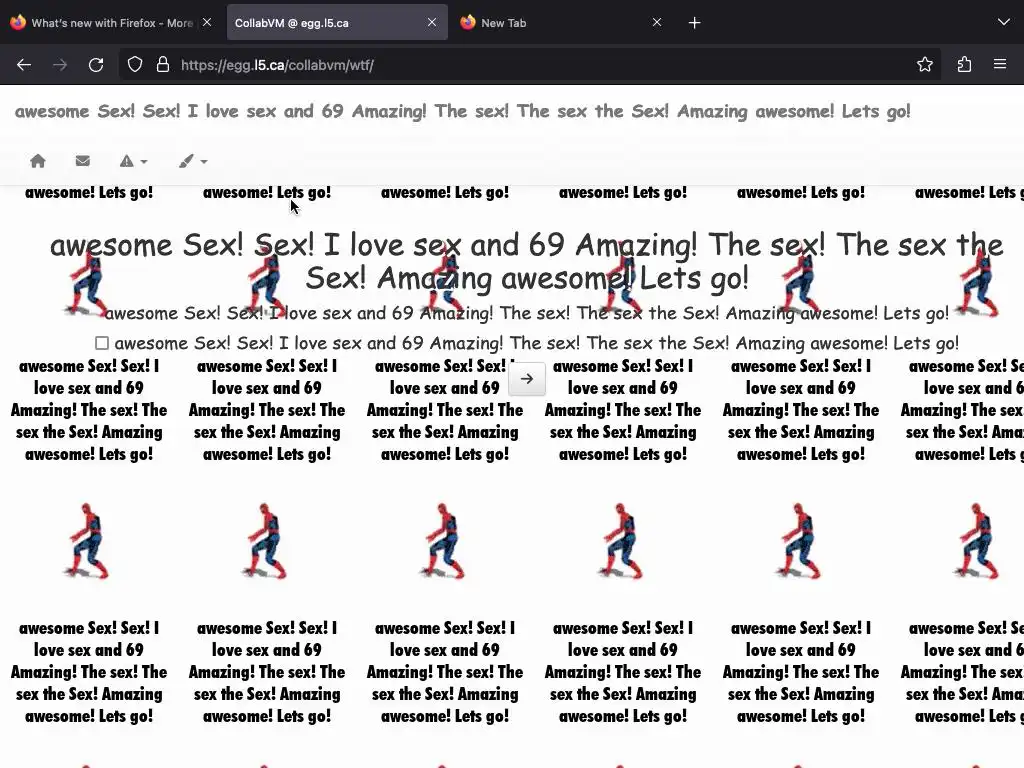Go back with the browser back arrow
Image resolution: width=1024 pixels, height=768 pixels.
click(24, 65)
